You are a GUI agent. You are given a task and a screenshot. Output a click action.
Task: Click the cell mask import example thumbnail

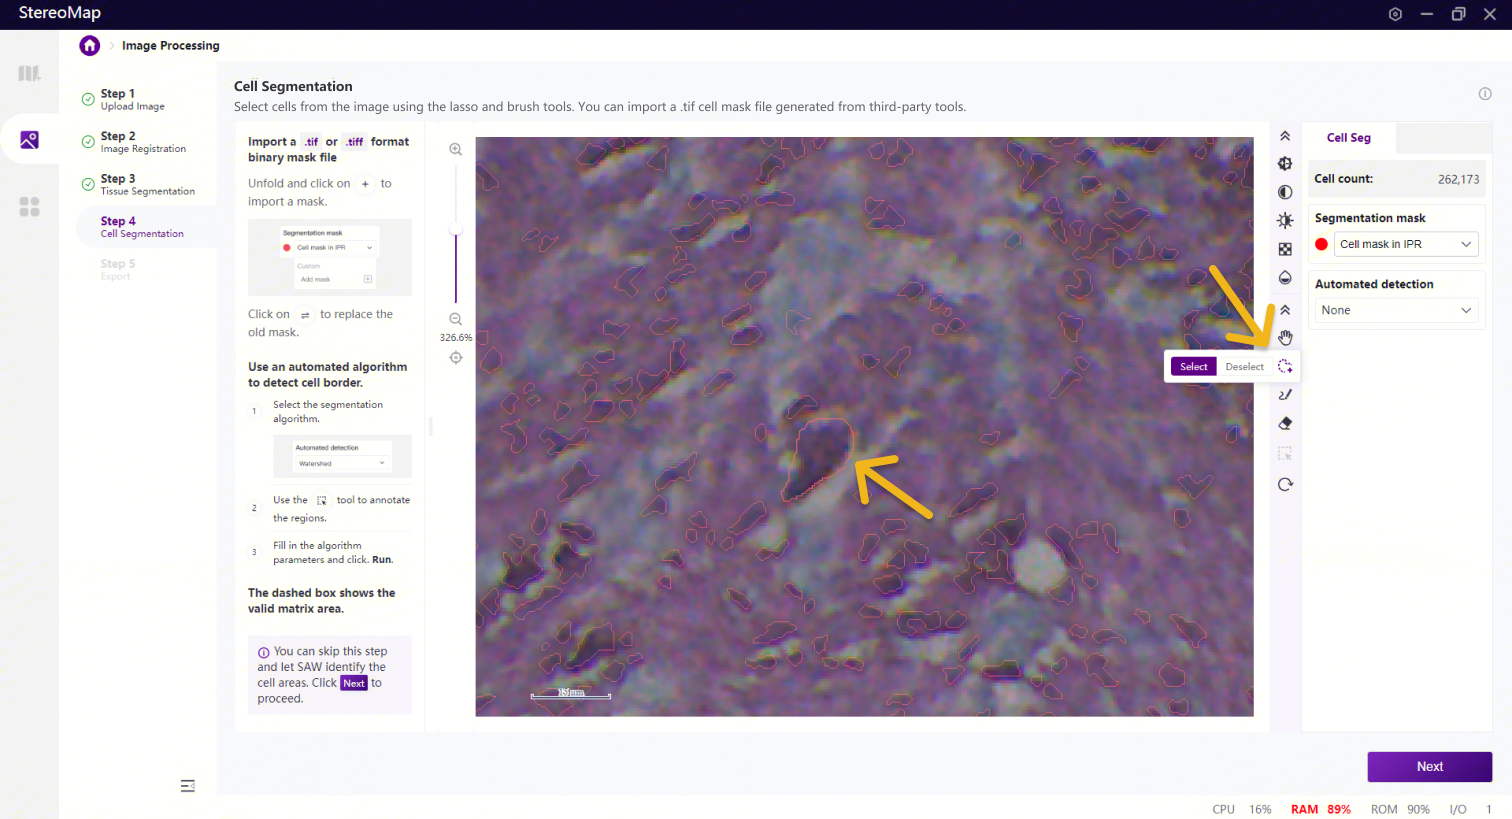pyautogui.click(x=330, y=257)
